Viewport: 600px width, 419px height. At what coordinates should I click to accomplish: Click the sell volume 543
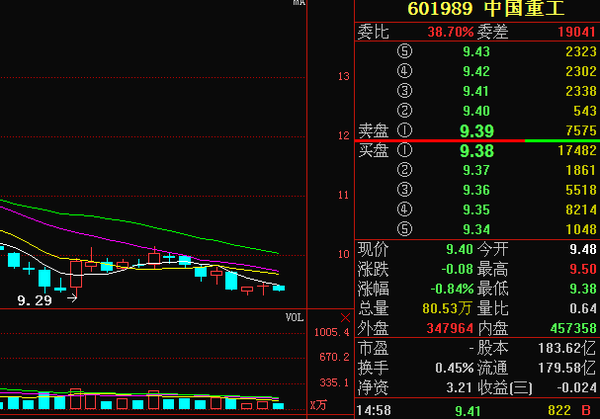point(585,111)
